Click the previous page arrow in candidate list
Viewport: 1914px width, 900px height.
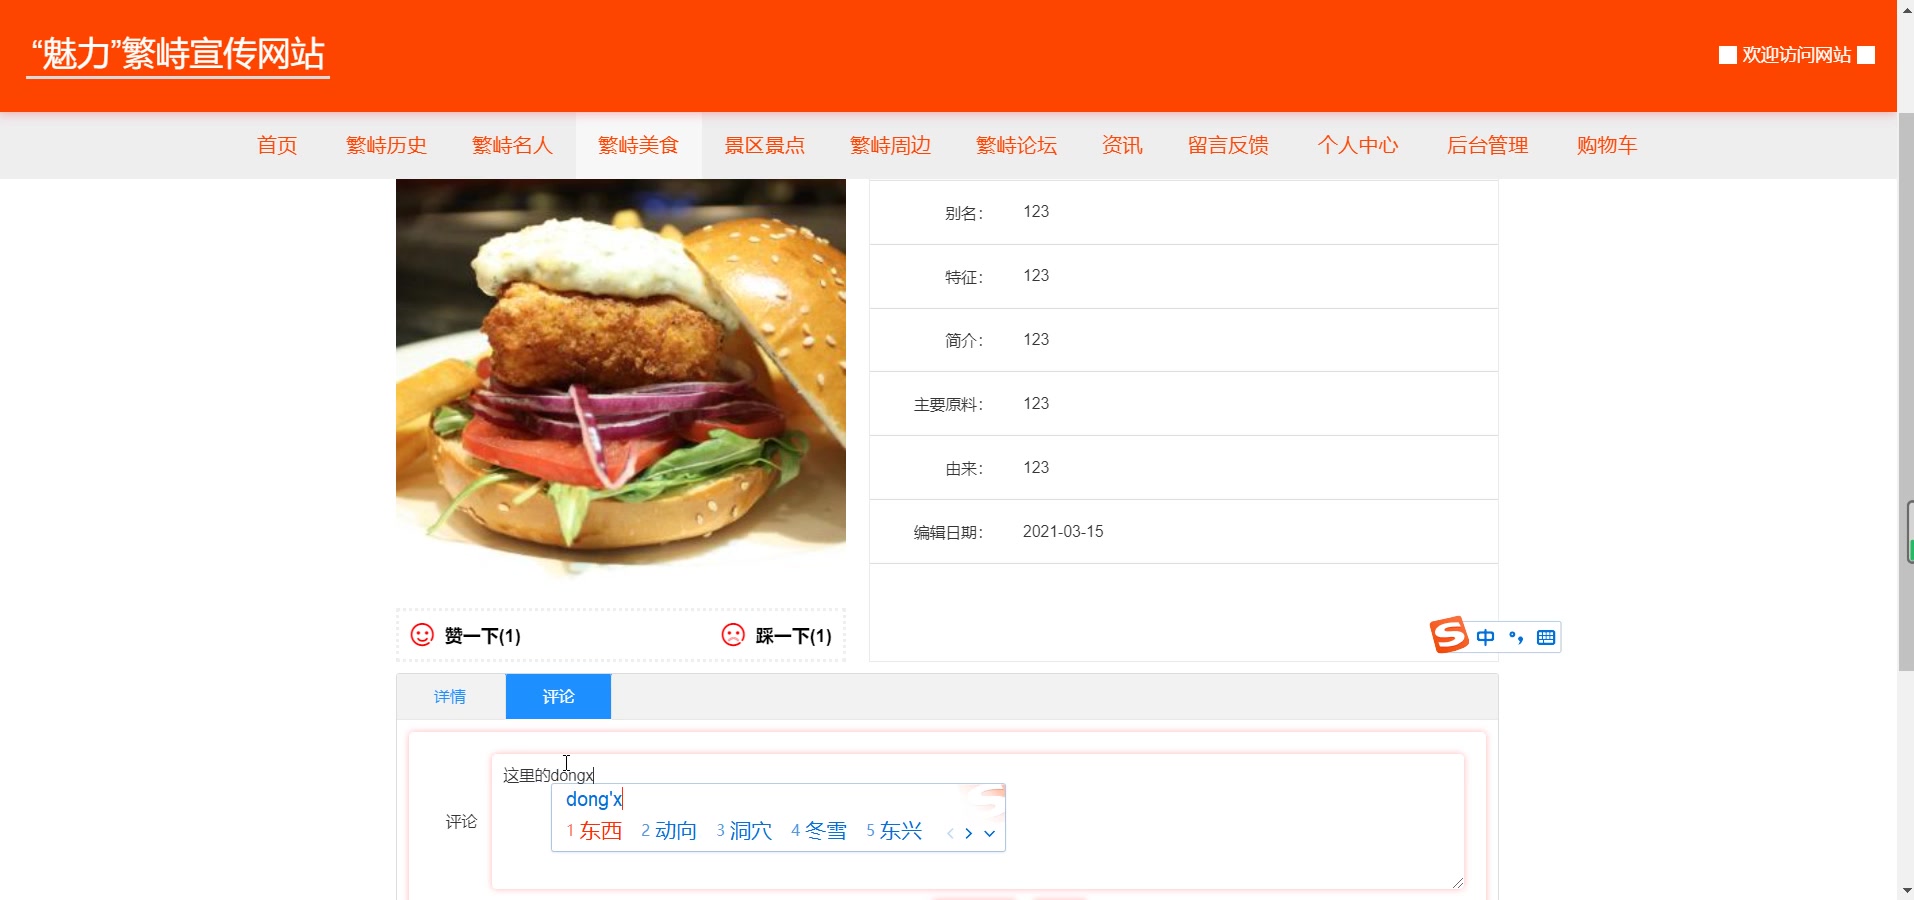pyautogui.click(x=950, y=832)
